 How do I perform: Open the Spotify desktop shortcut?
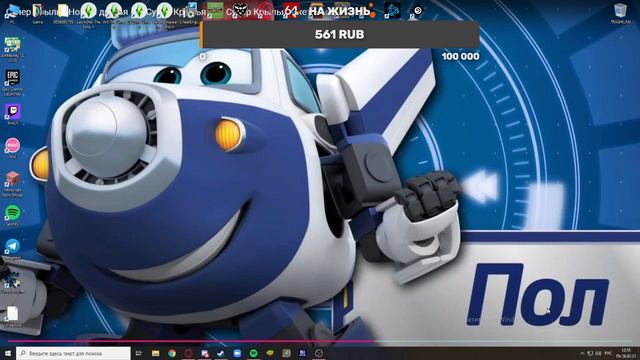(13, 213)
